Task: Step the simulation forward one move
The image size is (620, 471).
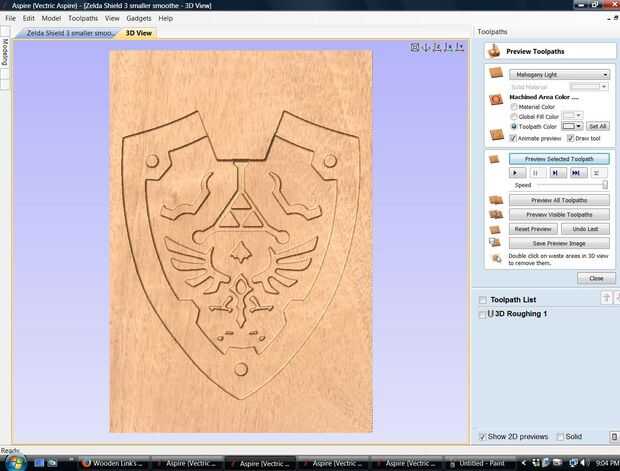Action: pyautogui.click(x=558, y=173)
